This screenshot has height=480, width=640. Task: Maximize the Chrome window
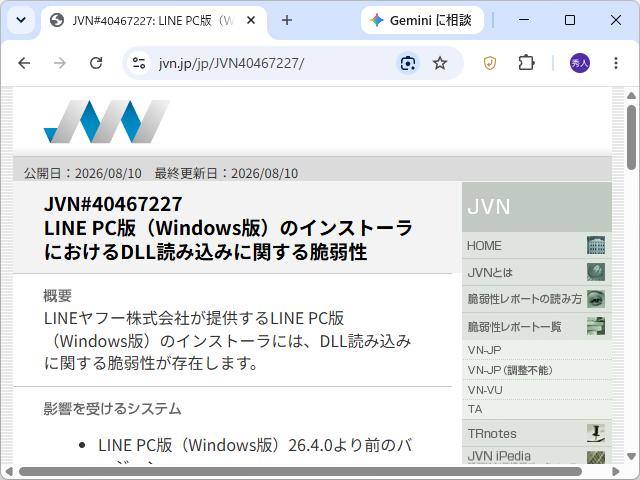click(570, 20)
